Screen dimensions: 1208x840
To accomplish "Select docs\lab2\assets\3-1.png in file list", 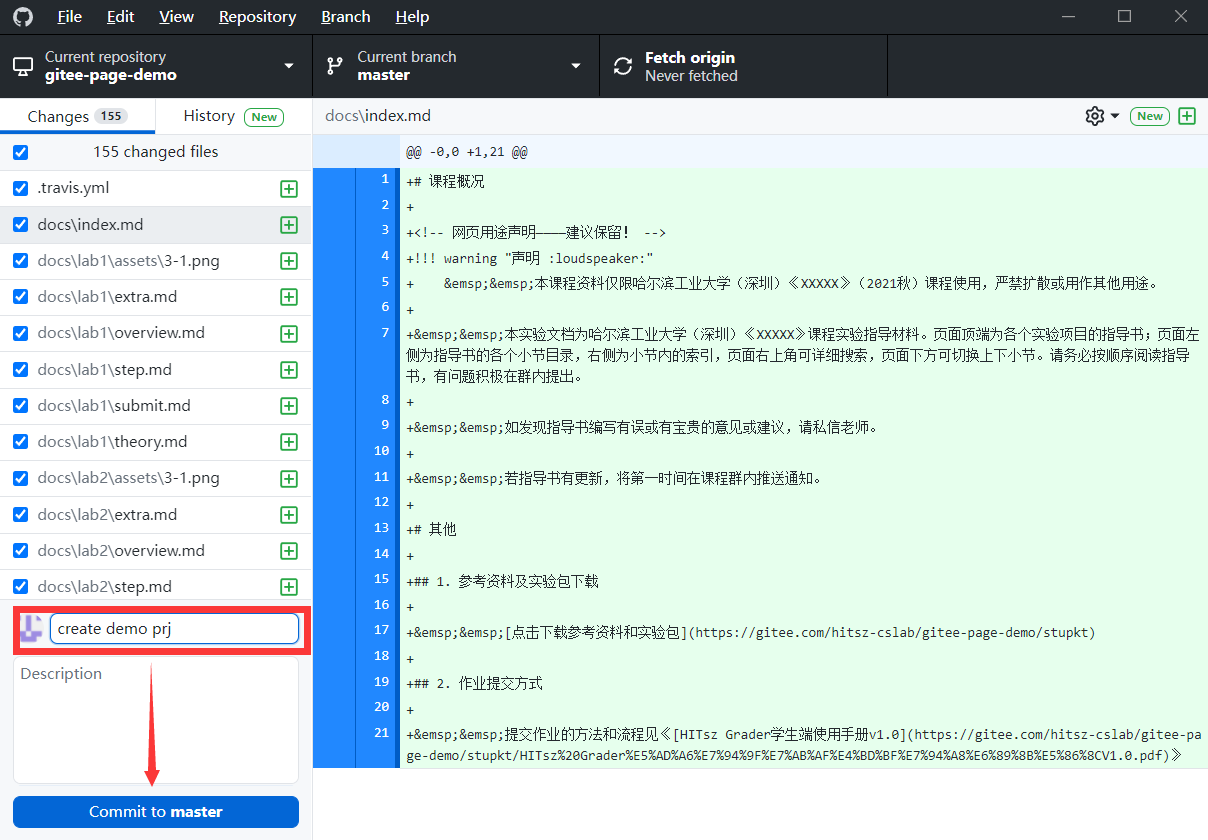I will point(156,478).
